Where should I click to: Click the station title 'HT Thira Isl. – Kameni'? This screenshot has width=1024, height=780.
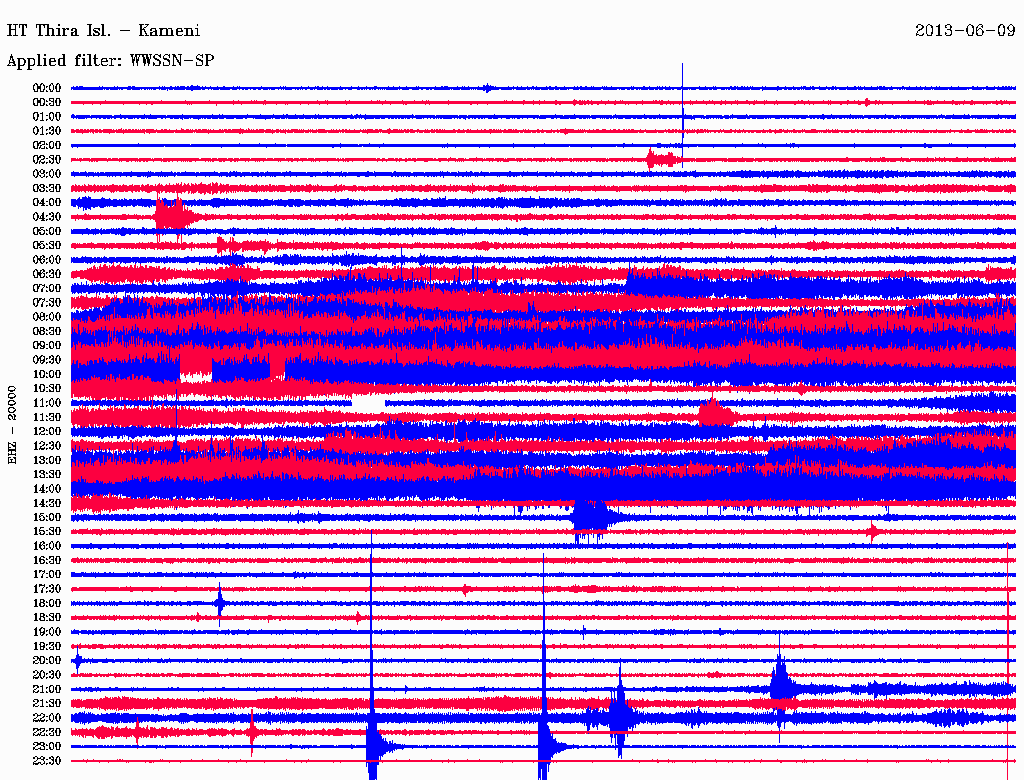click(103, 31)
